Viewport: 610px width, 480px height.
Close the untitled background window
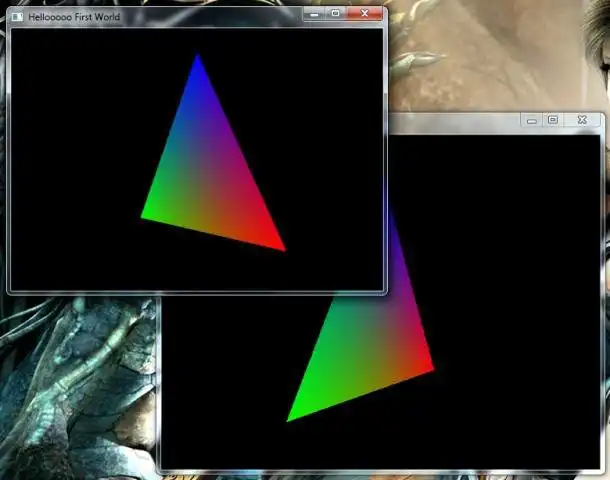pyautogui.click(x=582, y=120)
